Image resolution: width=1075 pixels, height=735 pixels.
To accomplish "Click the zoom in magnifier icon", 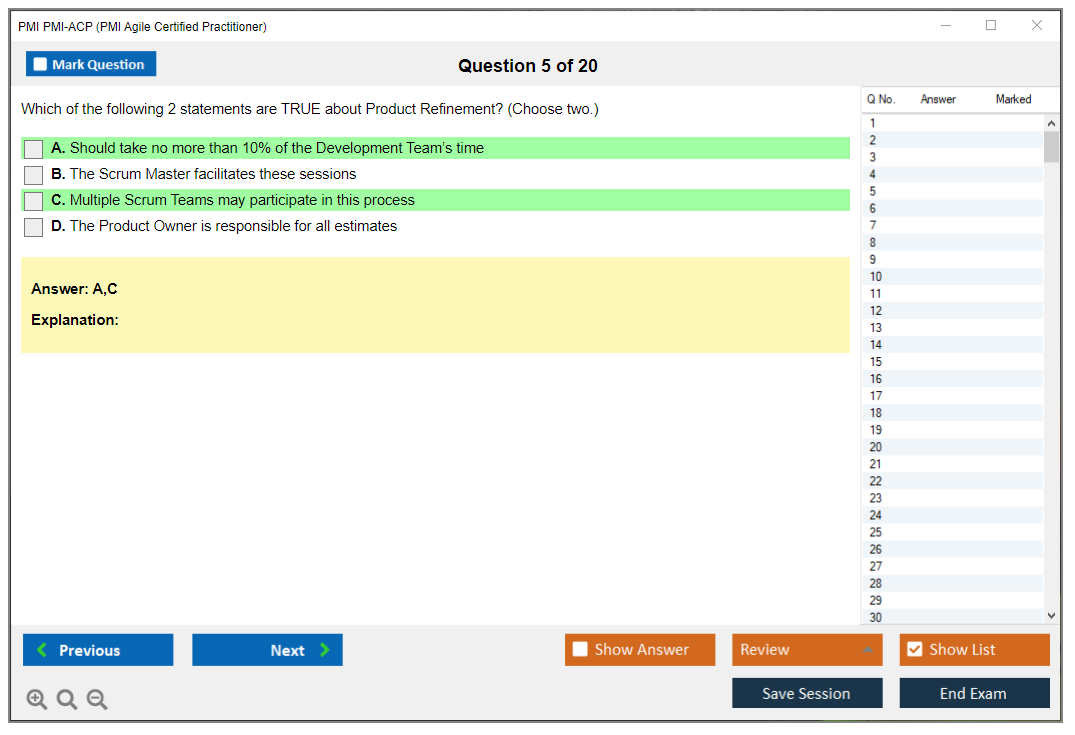I will pos(37,700).
